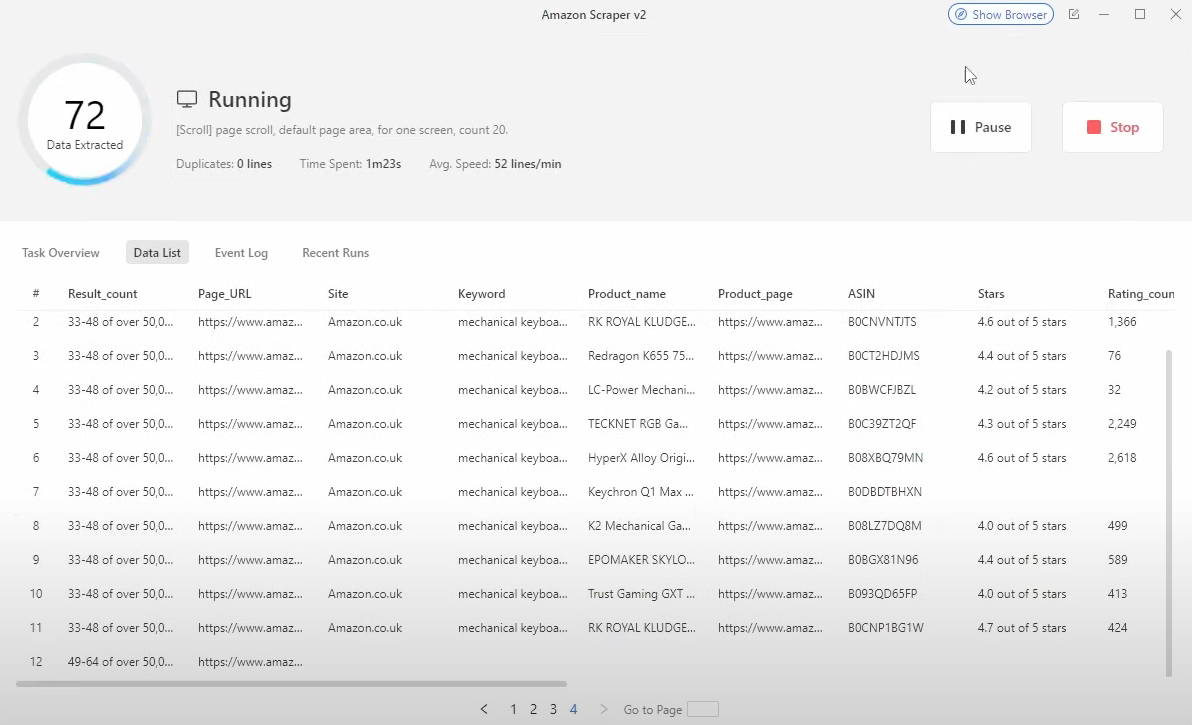Image resolution: width=1192 pixels, height=725 pixels.
Task: Click rating count 2,618
Action: [x=1122, y=457]
